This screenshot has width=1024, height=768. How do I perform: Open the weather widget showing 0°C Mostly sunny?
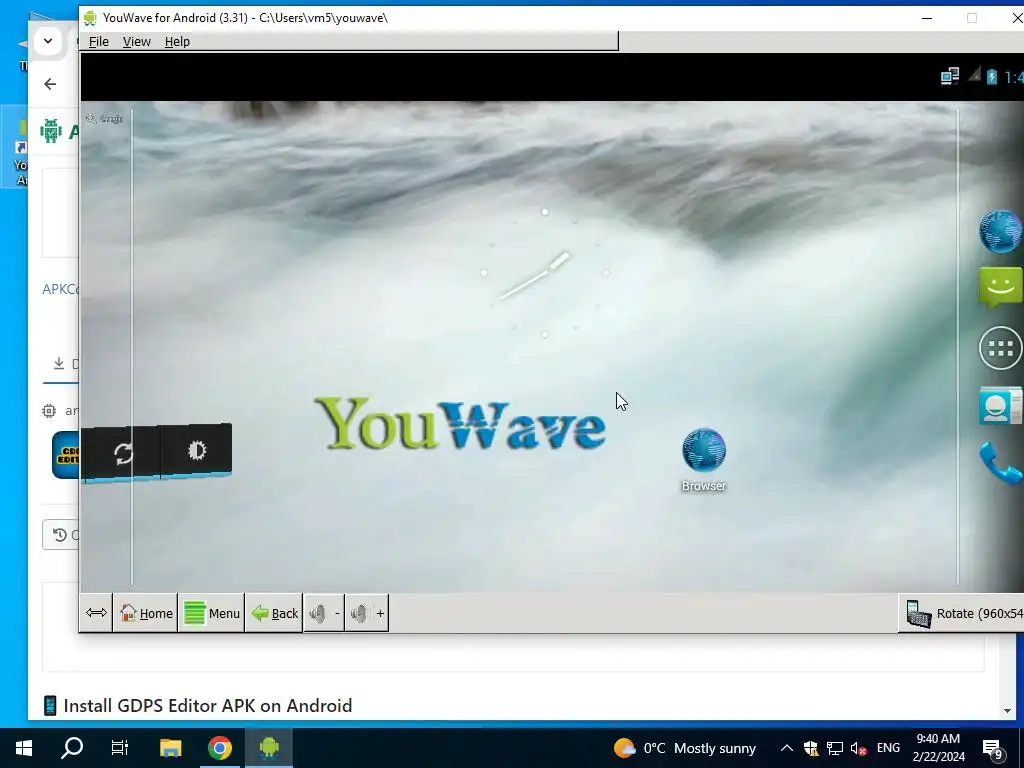685,748
